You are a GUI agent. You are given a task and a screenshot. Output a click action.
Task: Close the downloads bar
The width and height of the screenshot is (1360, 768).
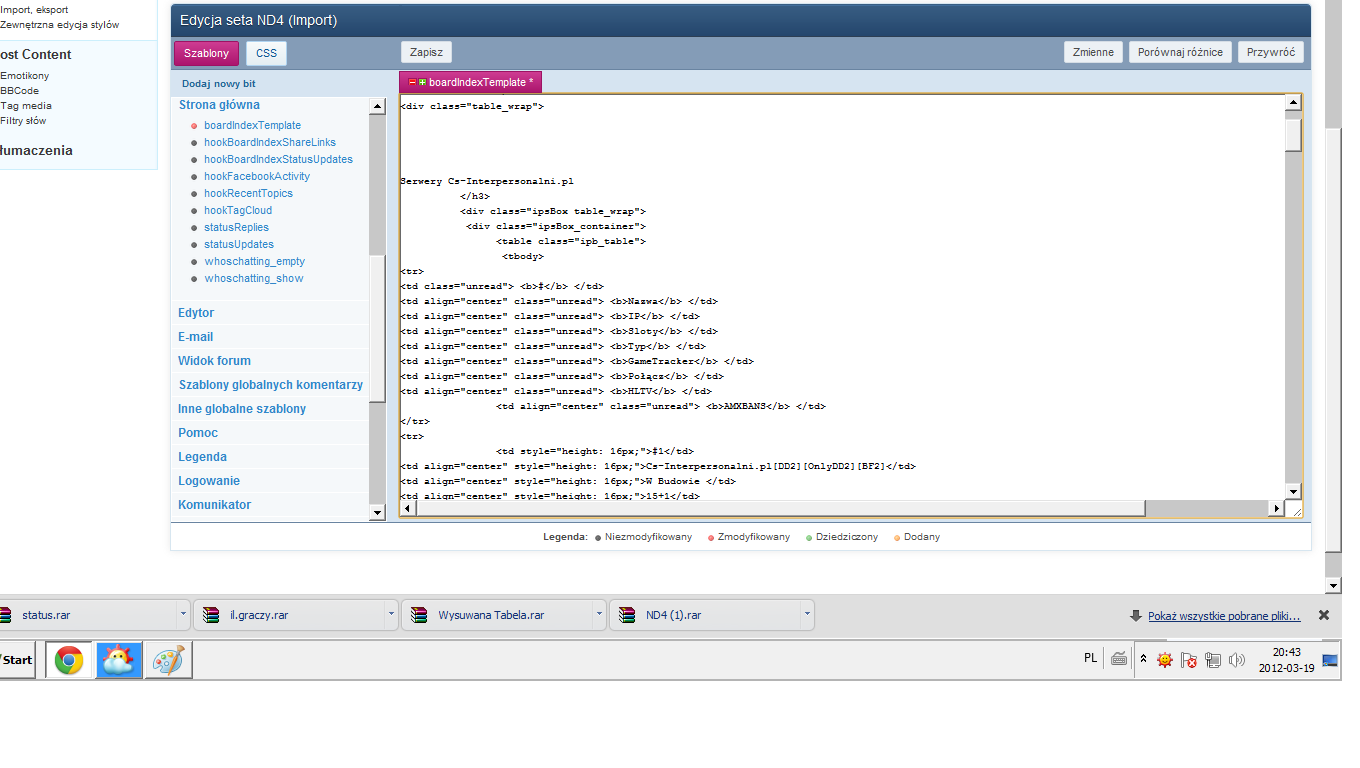click(x=1324, y=615)
